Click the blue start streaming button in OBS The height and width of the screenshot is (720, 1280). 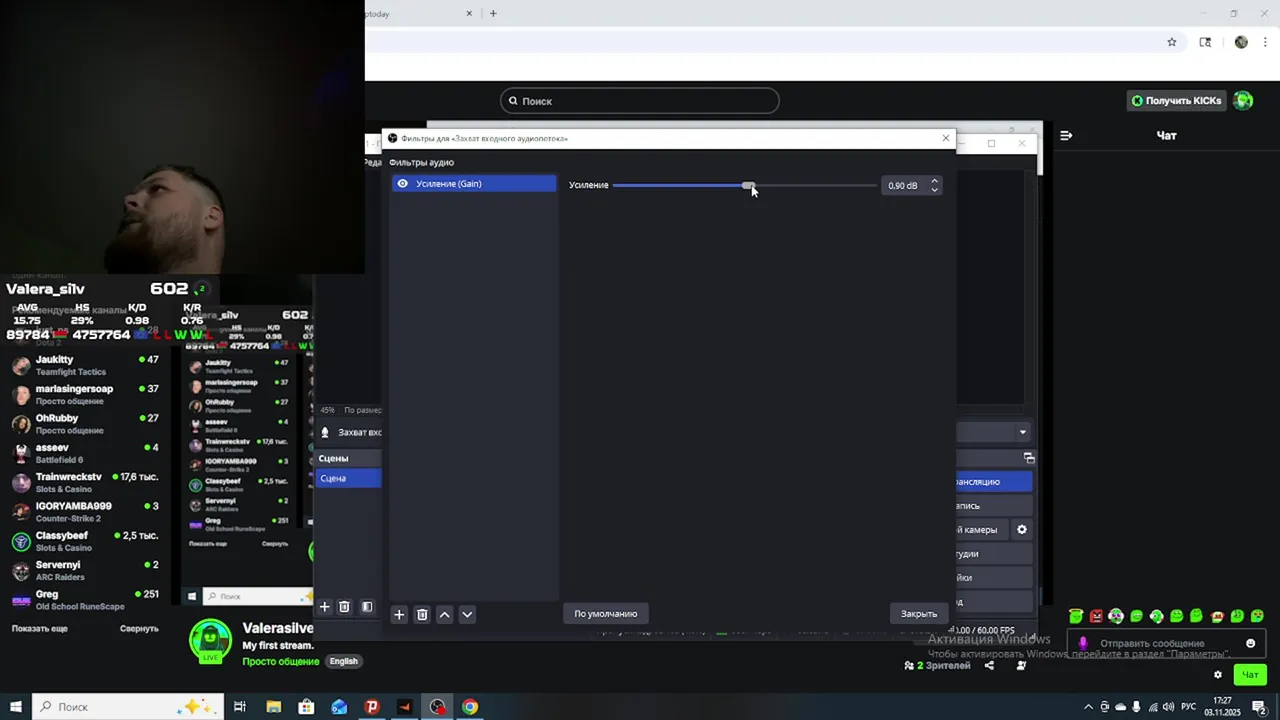coord(994,482)
